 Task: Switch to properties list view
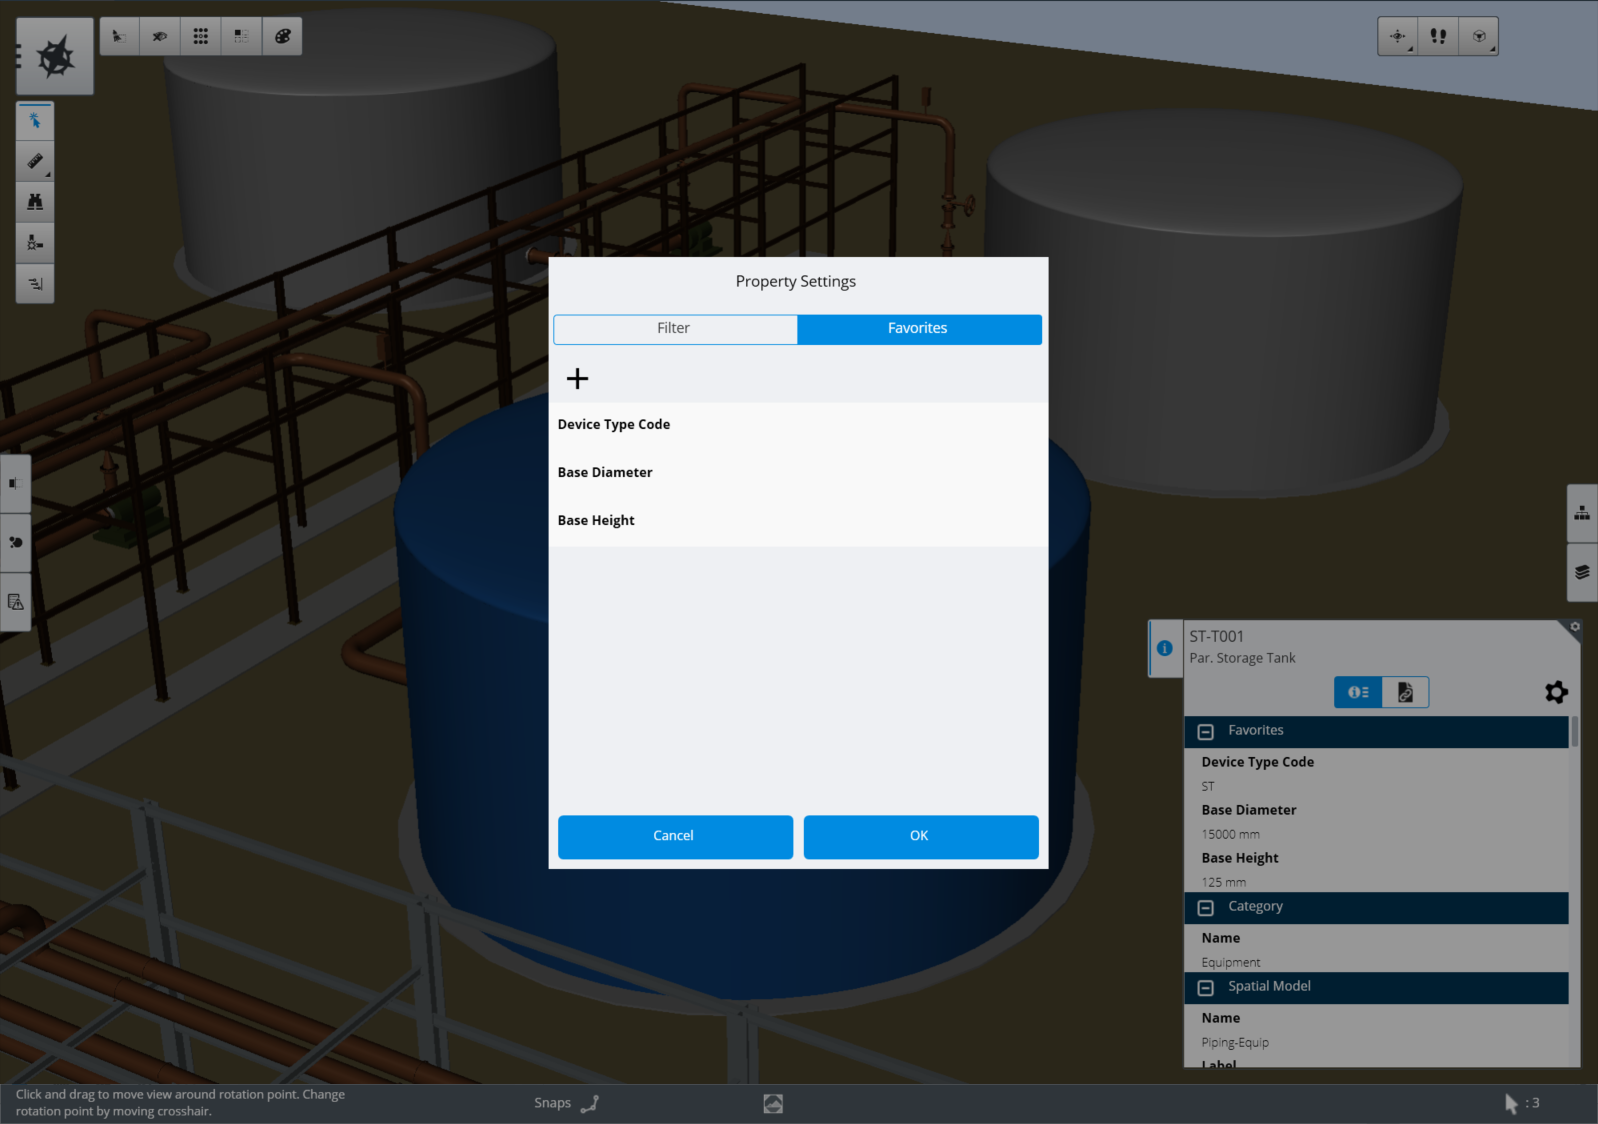[x=1358, y=692]
